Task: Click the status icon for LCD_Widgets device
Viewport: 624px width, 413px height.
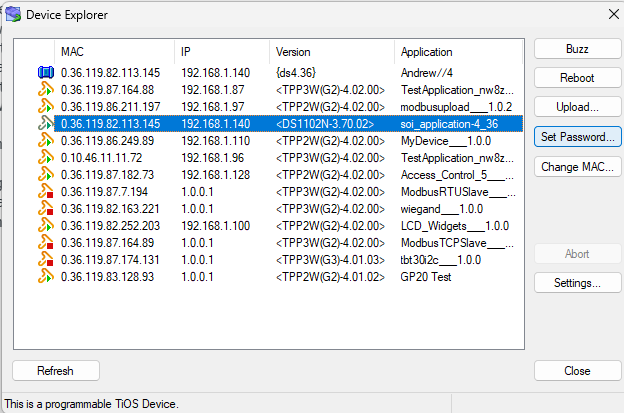Action: (x=46, y=226)
